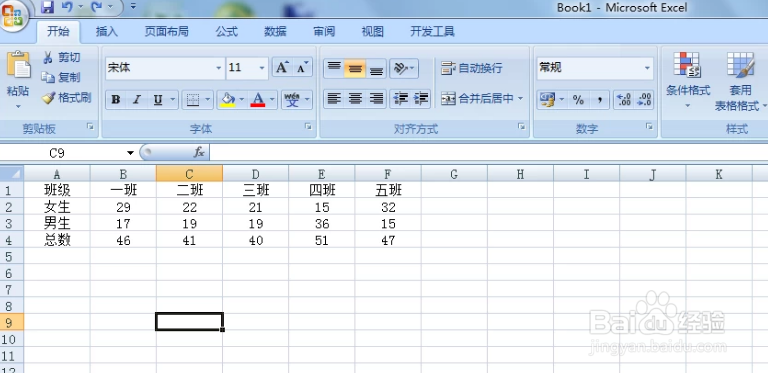Decrease indent
The height and width of the screenshot is (373, 768).
tap(401, 99)
